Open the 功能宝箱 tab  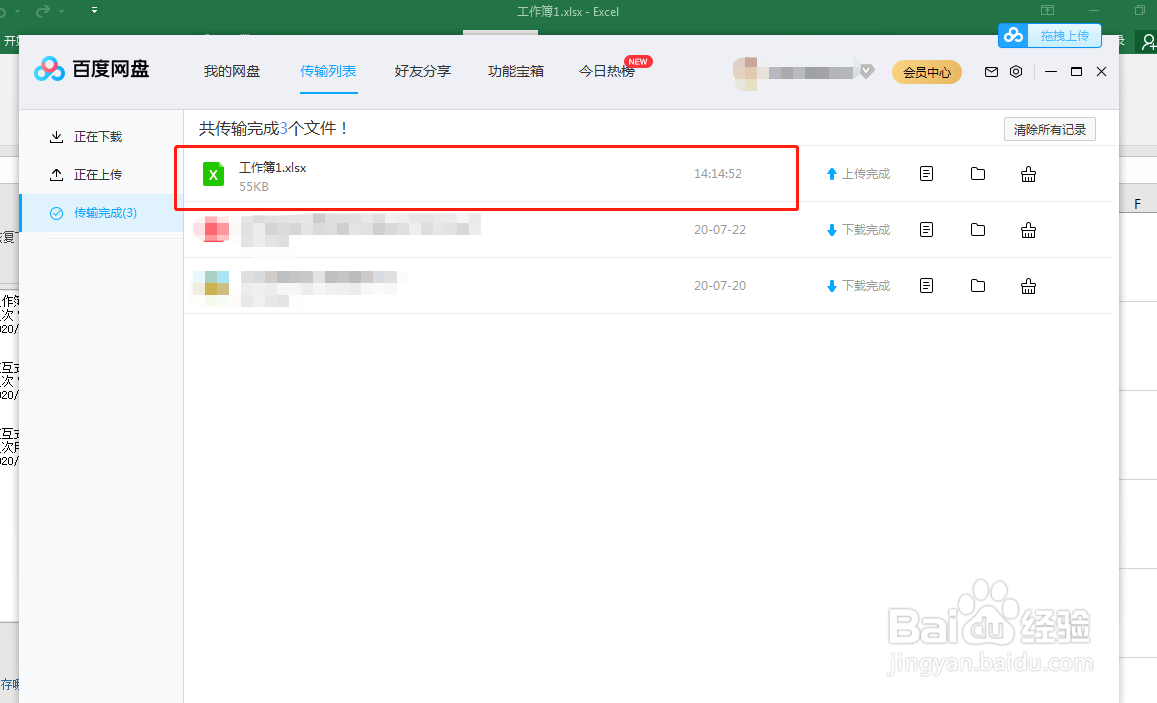coord(516,72)
